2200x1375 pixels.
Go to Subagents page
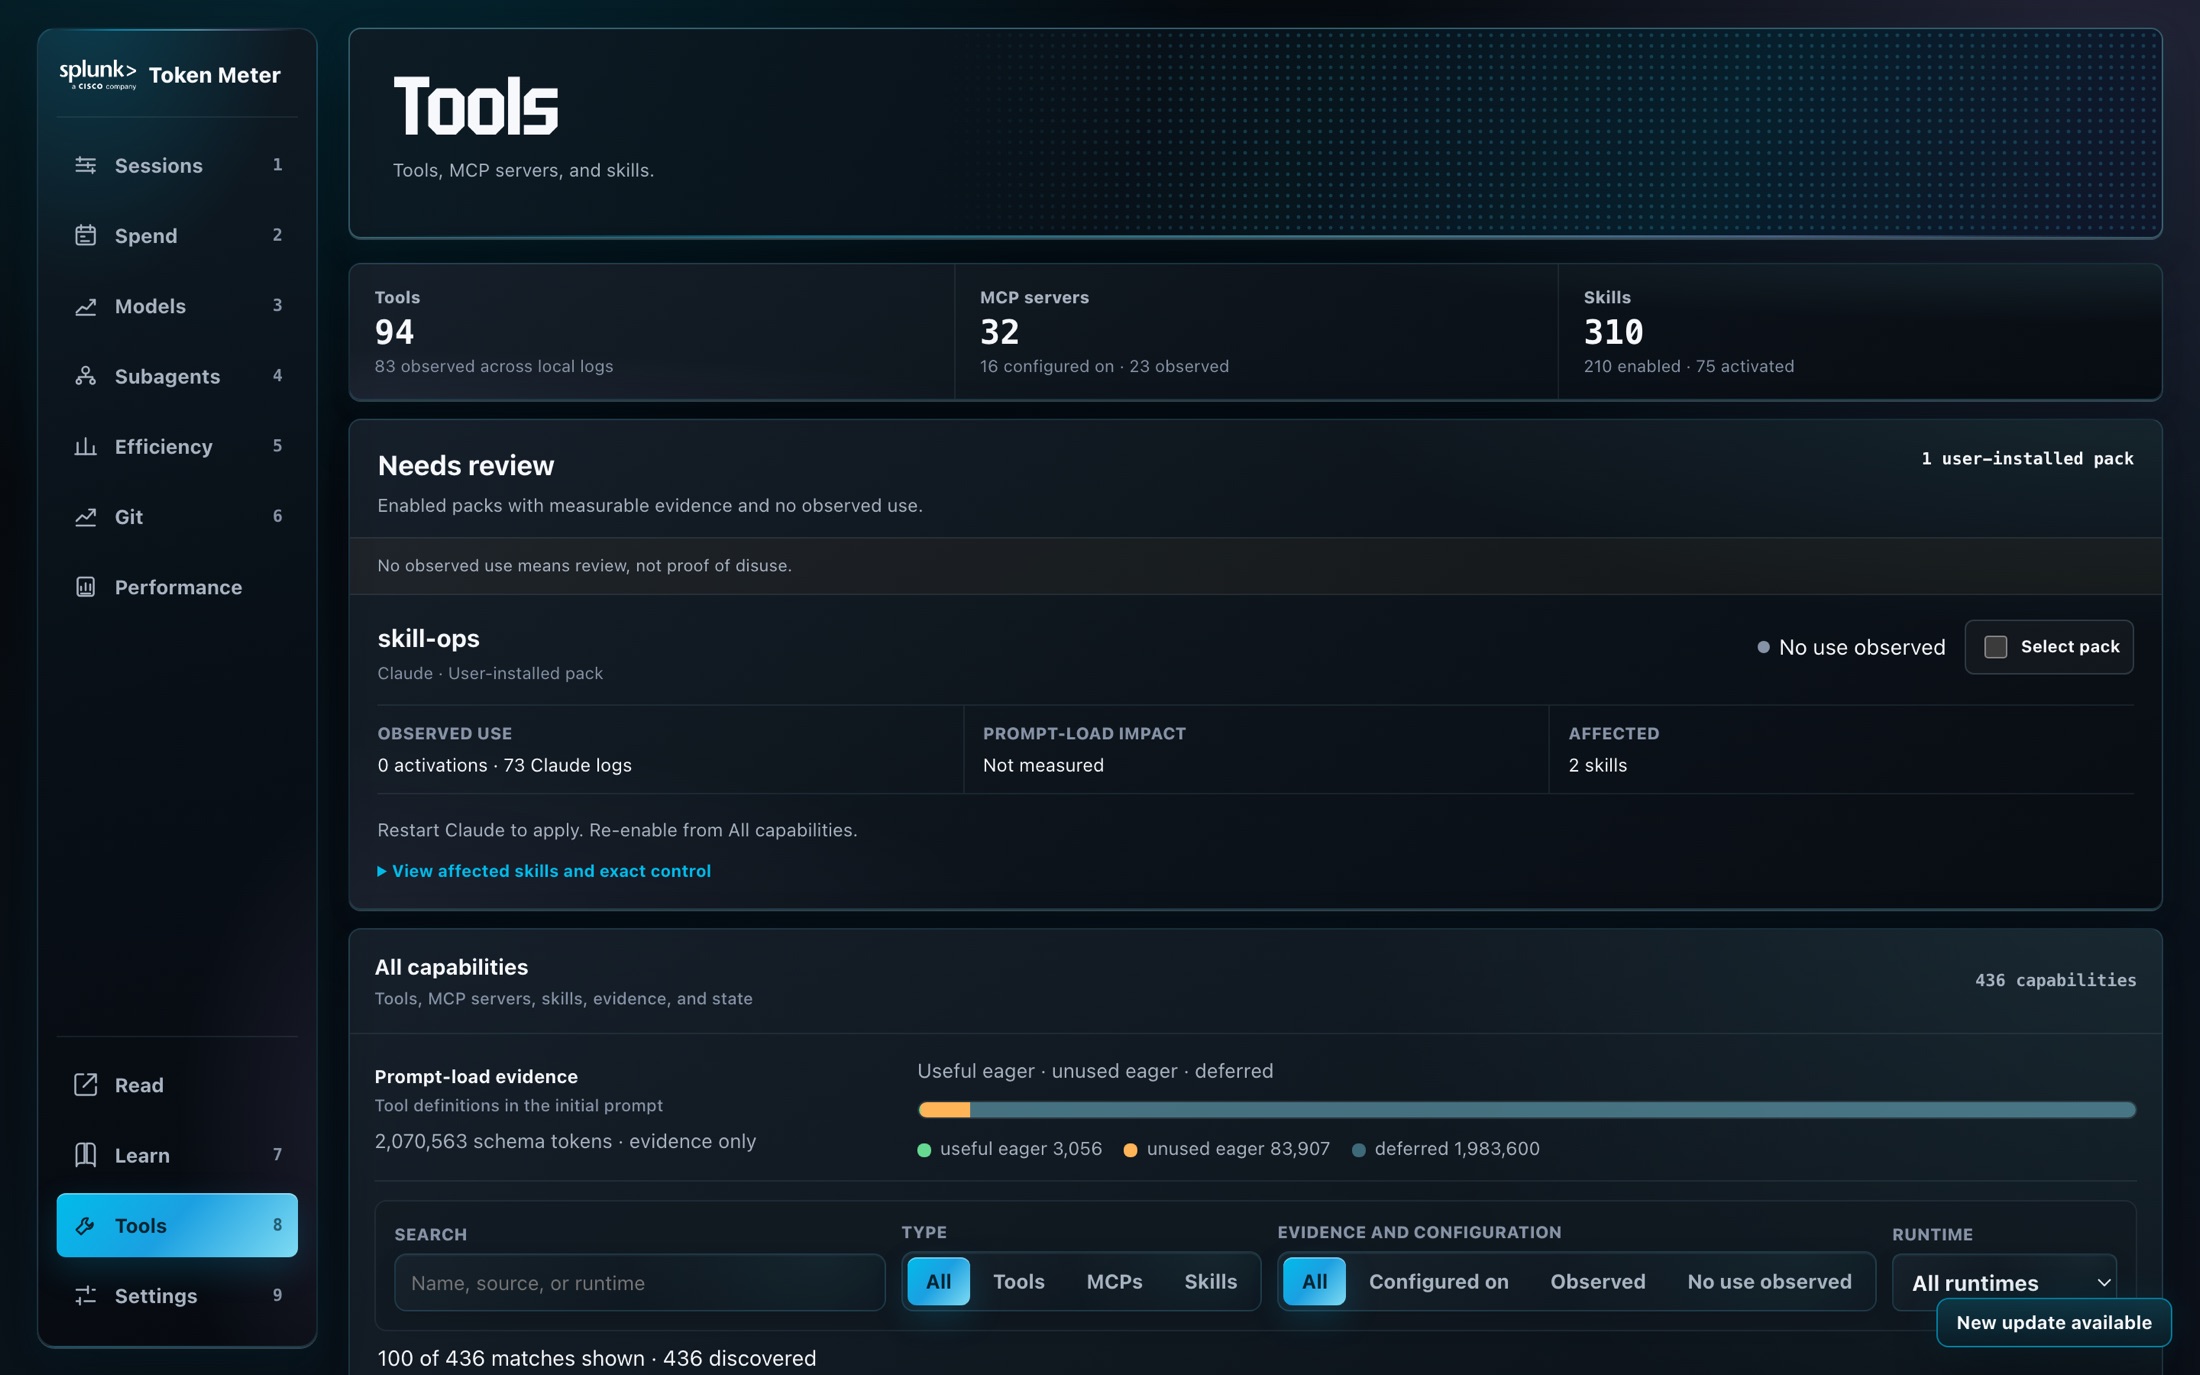[177, 376]
